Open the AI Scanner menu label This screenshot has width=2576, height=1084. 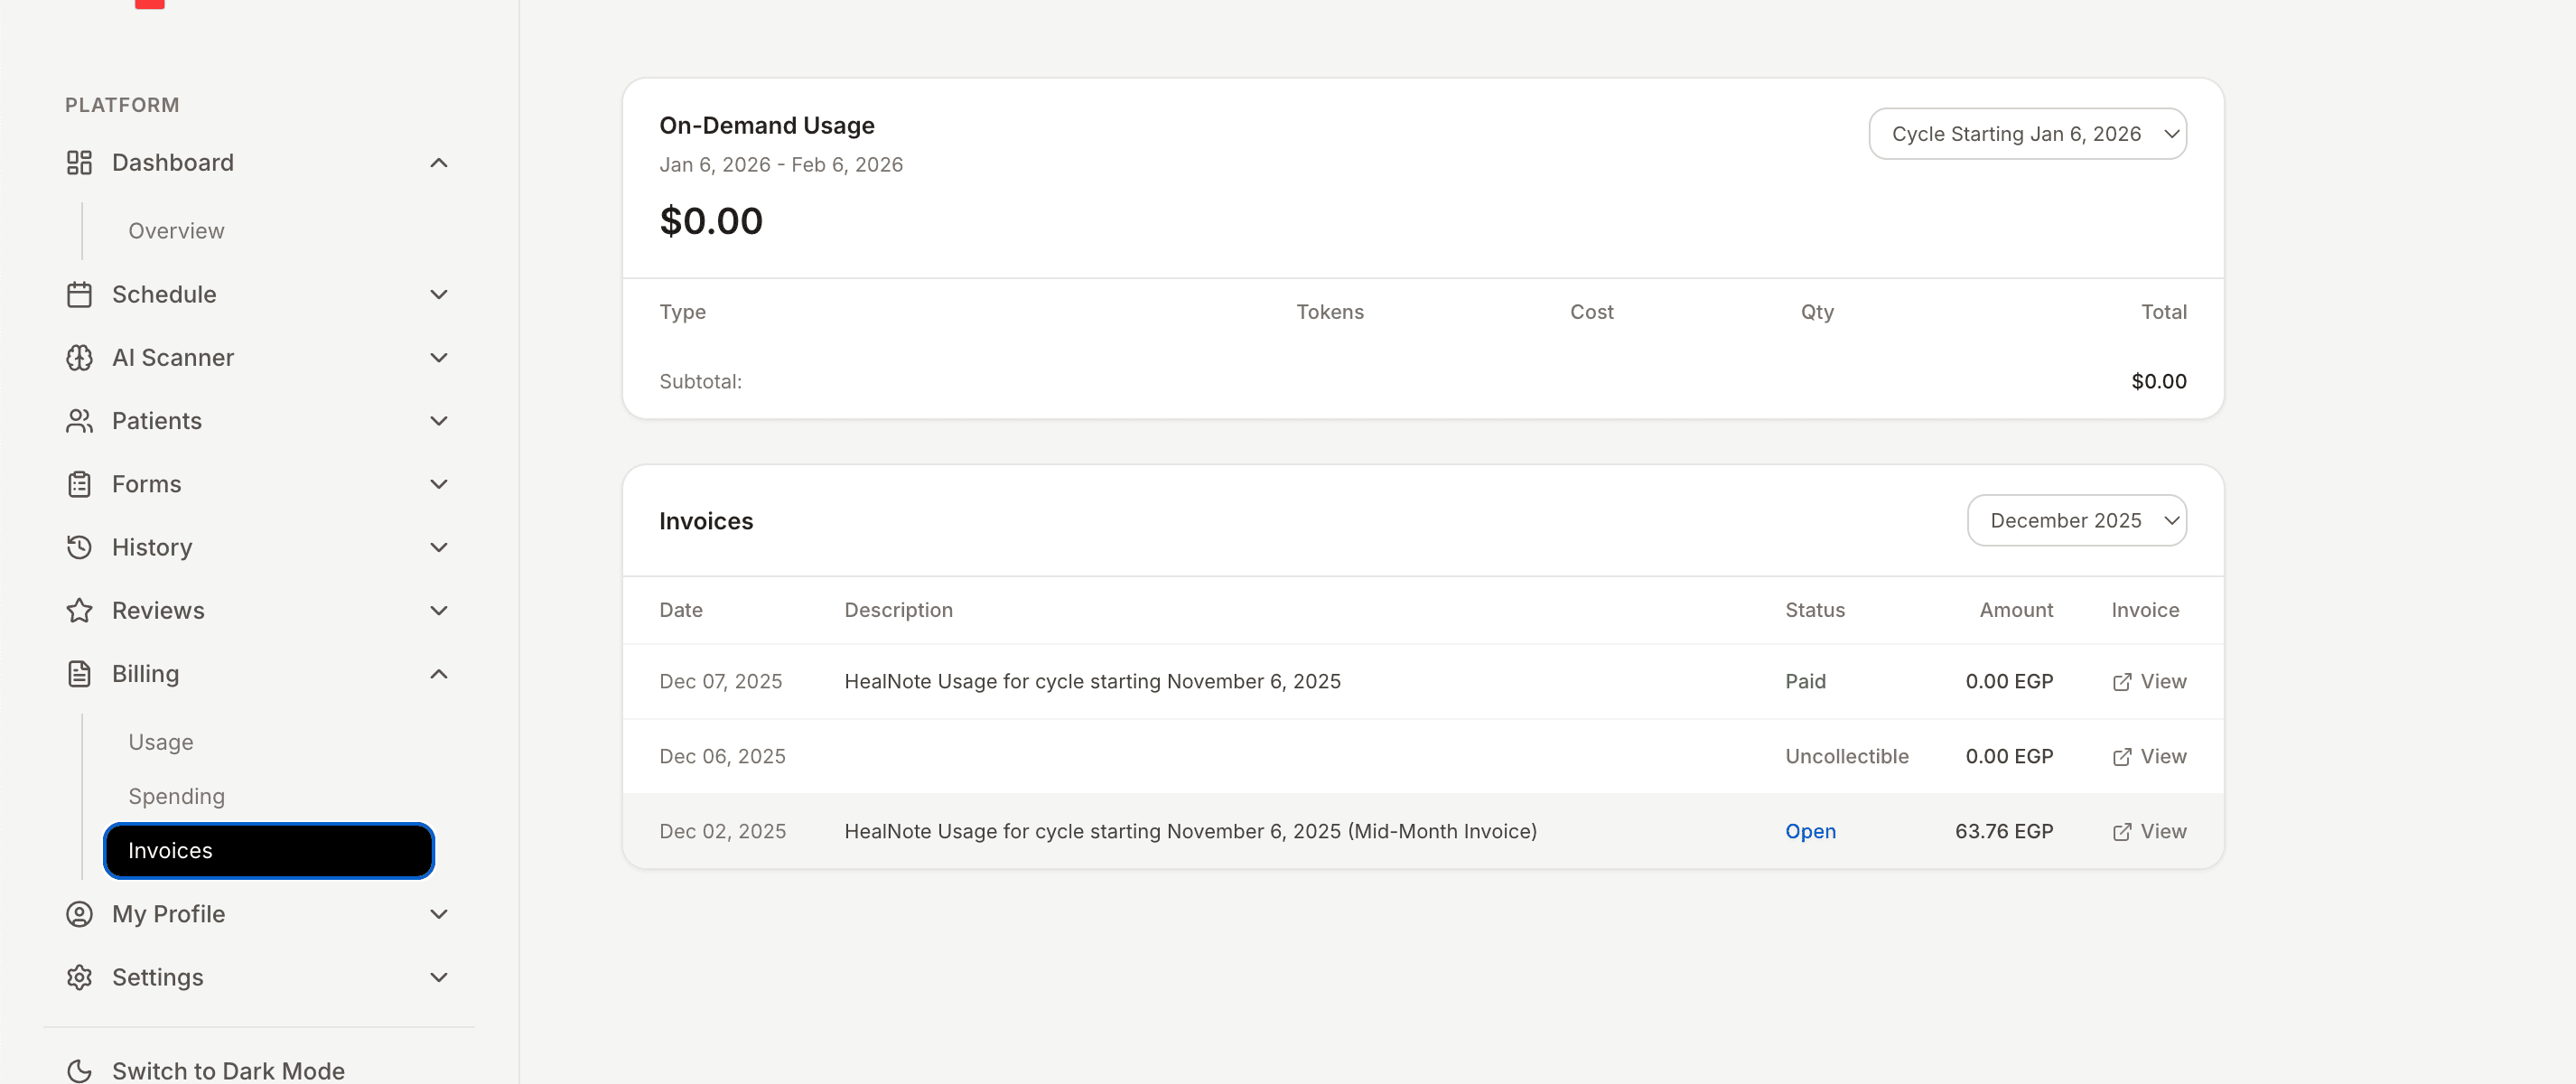click(173, 358)
